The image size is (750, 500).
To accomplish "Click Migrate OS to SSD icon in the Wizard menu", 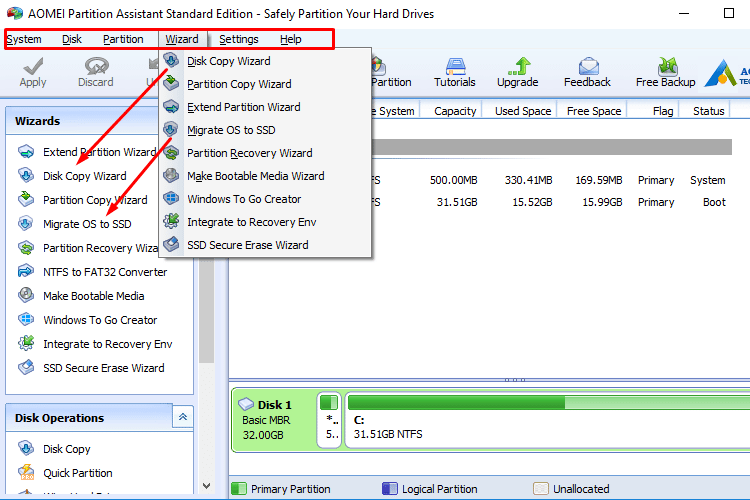I will click(x=171, y=130).
